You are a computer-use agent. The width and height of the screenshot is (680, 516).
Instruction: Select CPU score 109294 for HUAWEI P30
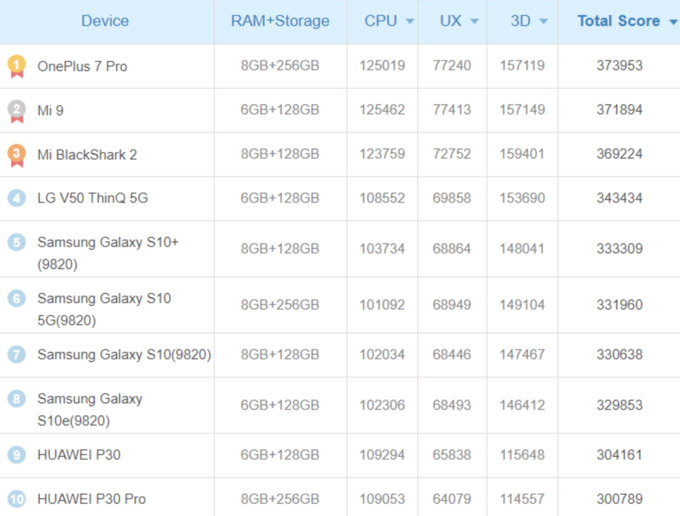click(382, 455)
